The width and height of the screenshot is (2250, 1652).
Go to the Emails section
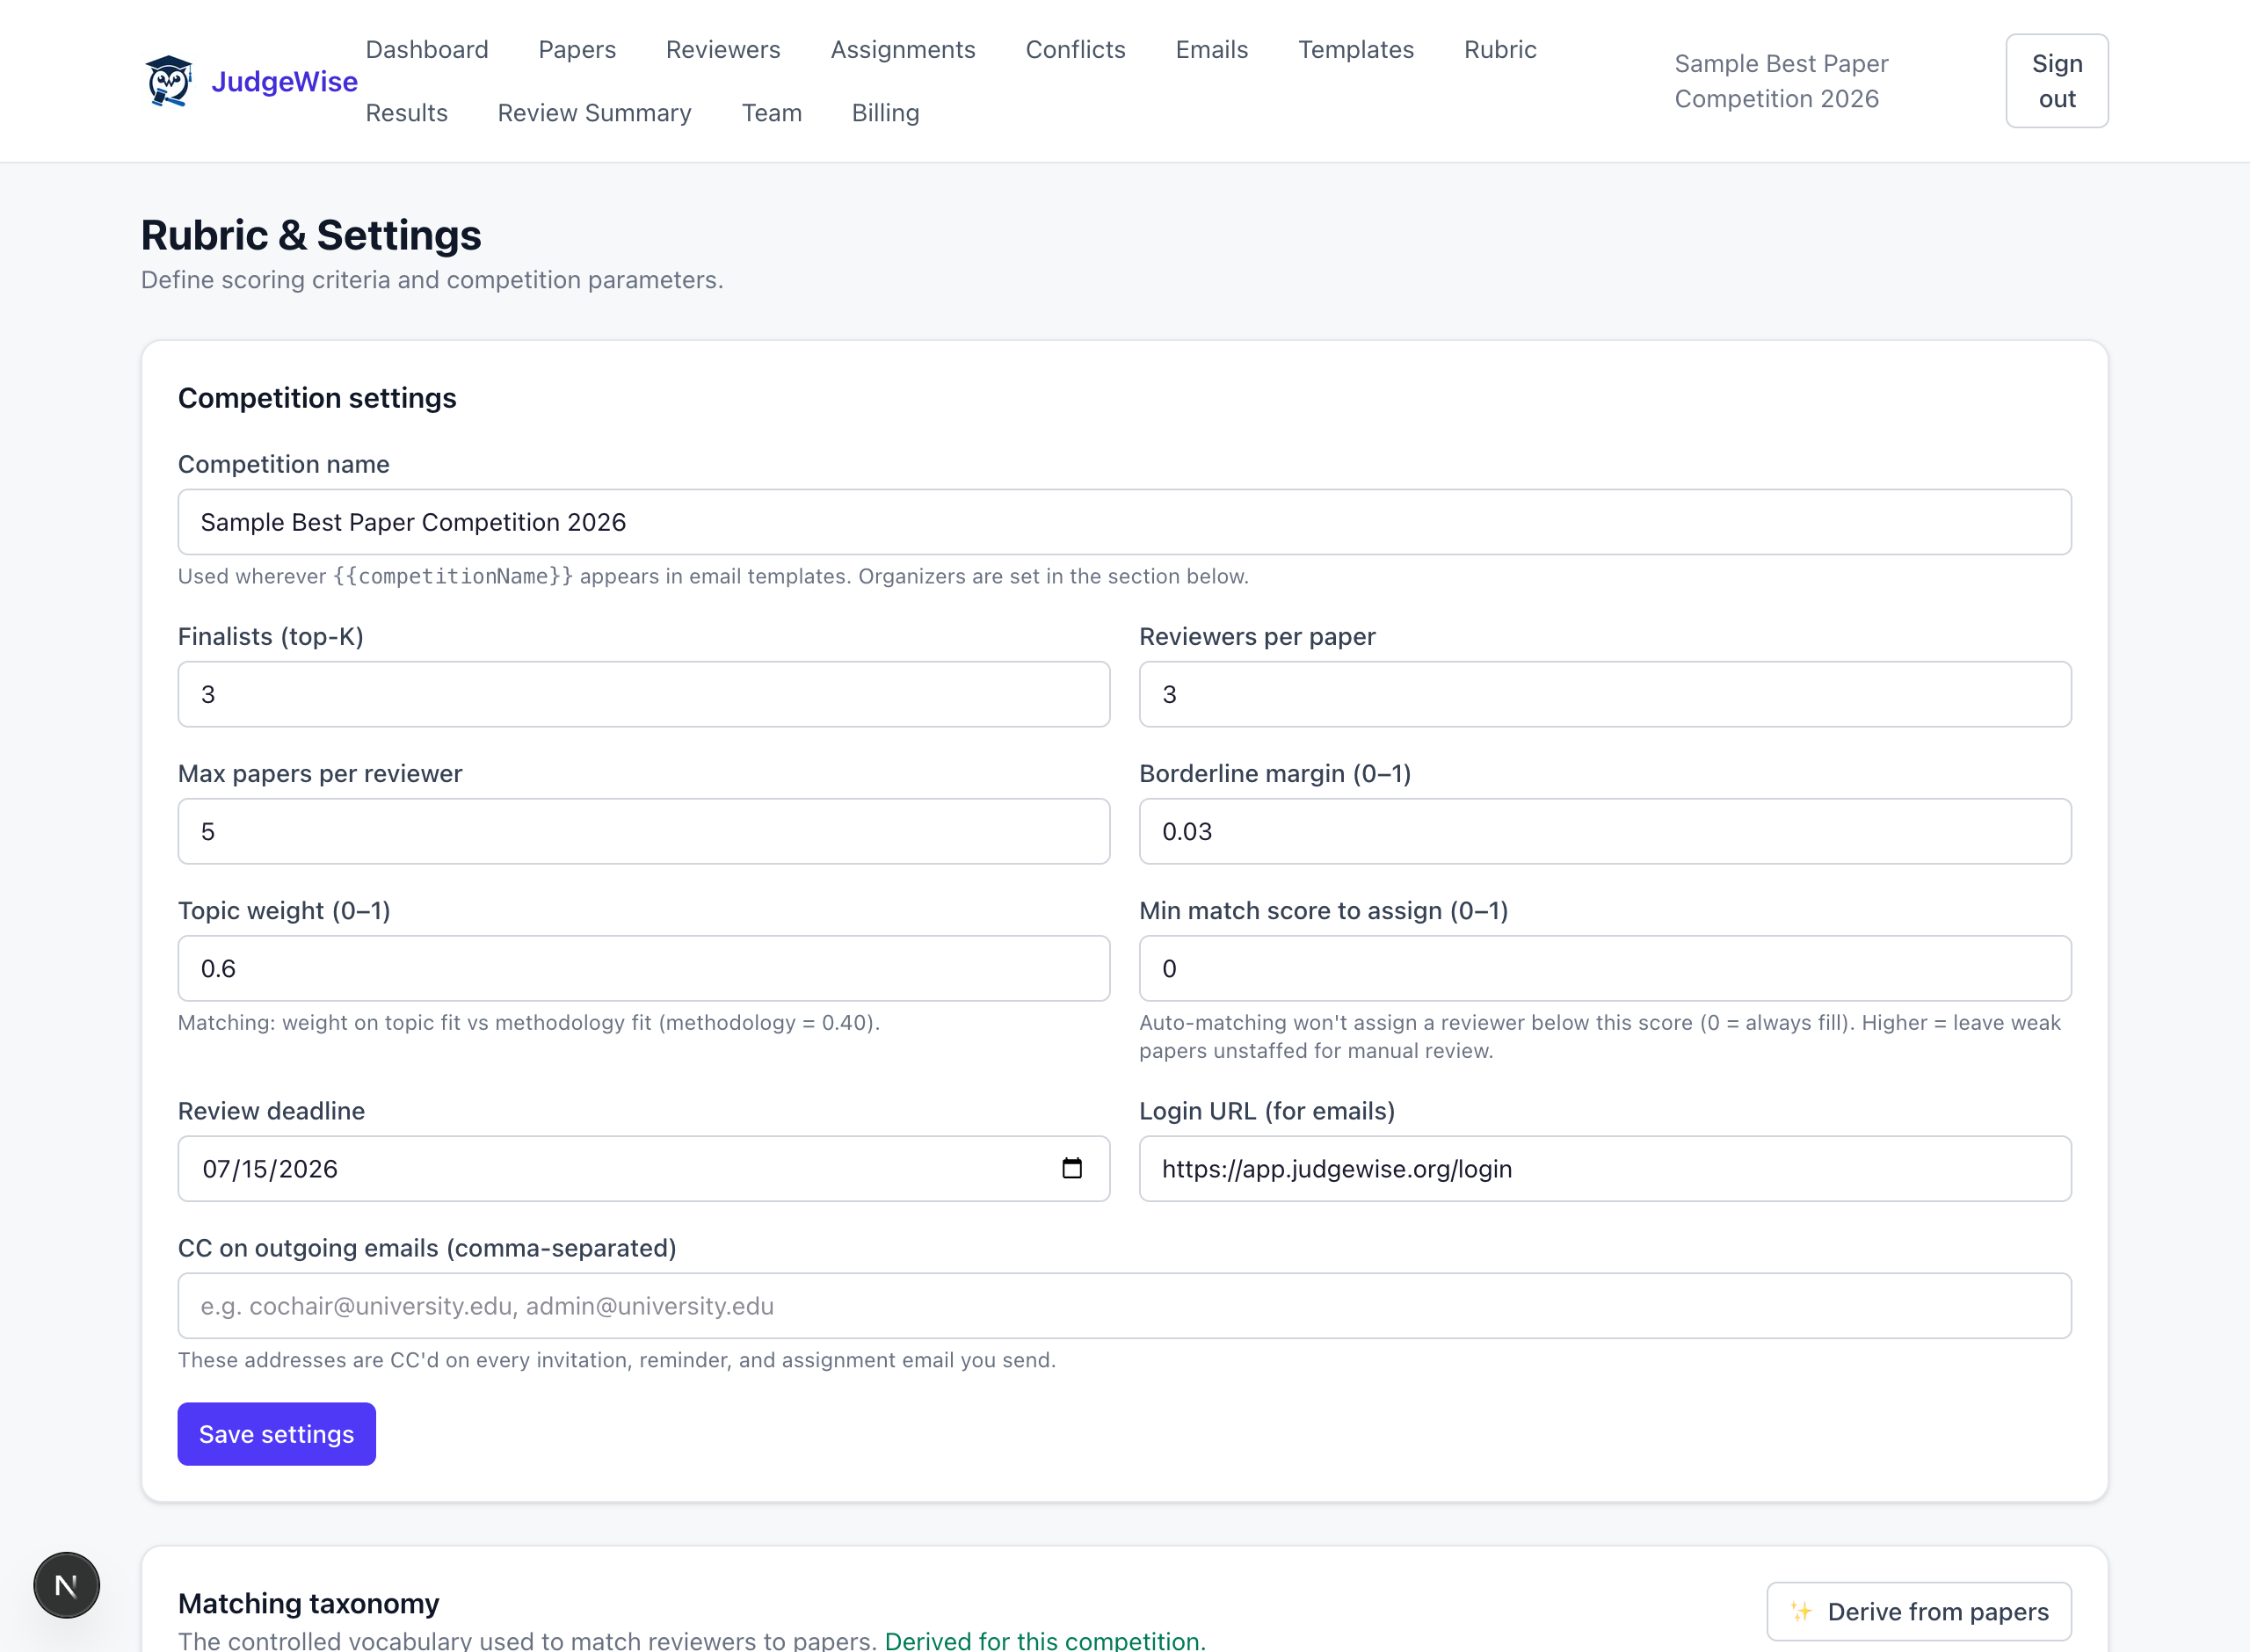tap(1211, 50)
